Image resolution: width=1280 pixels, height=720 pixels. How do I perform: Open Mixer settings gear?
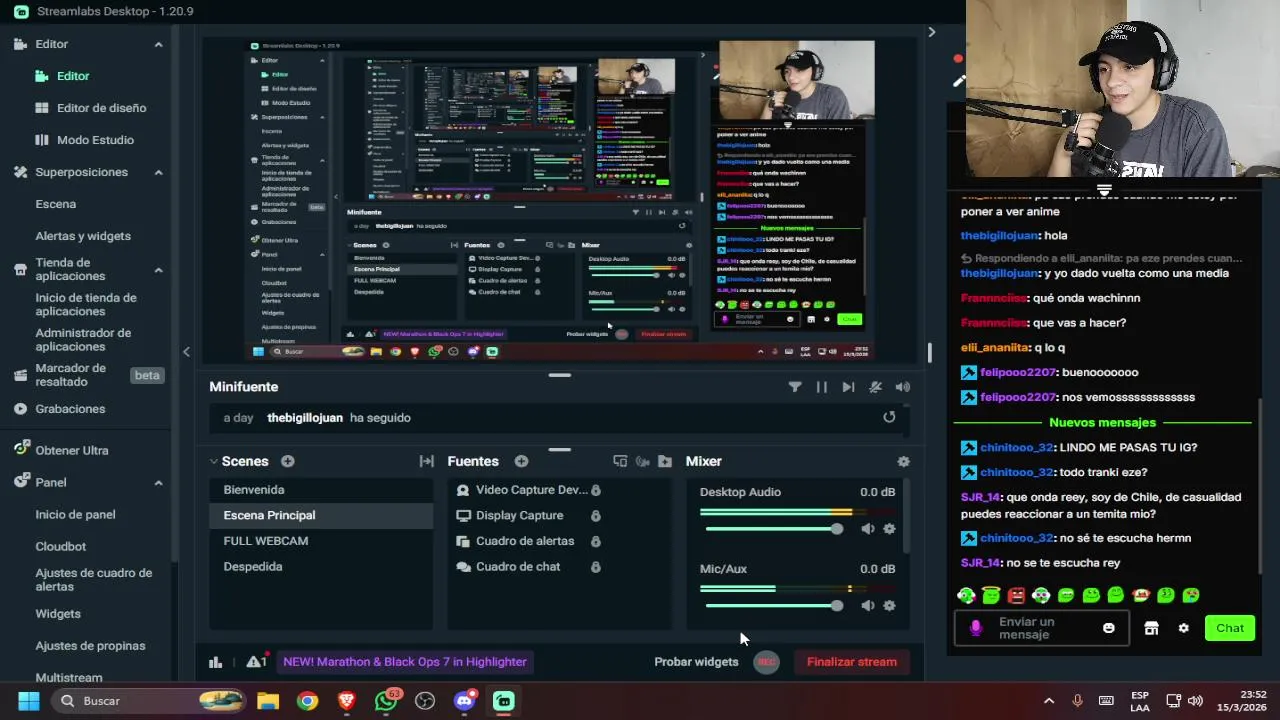[904, 461]
